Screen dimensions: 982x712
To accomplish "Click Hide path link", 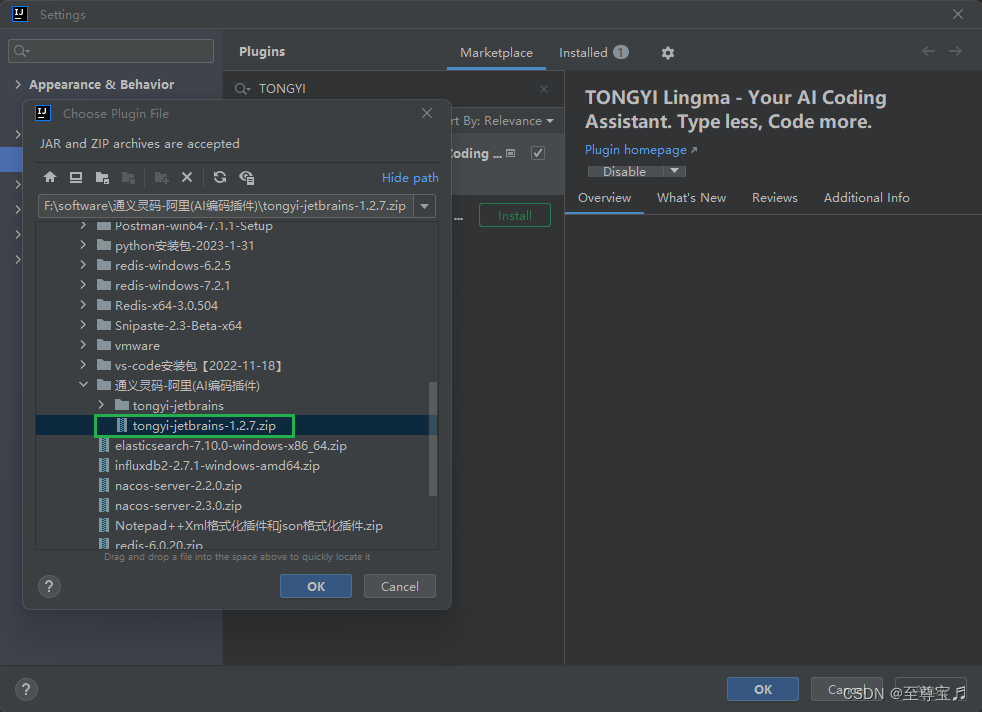I will point(410,178).
